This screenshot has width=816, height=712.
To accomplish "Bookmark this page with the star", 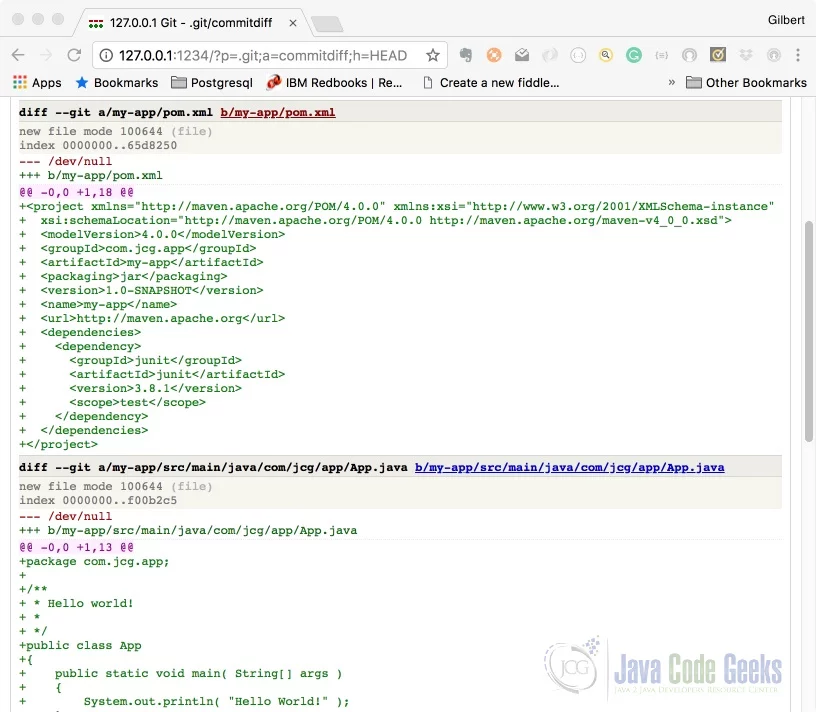I will 432,55.
